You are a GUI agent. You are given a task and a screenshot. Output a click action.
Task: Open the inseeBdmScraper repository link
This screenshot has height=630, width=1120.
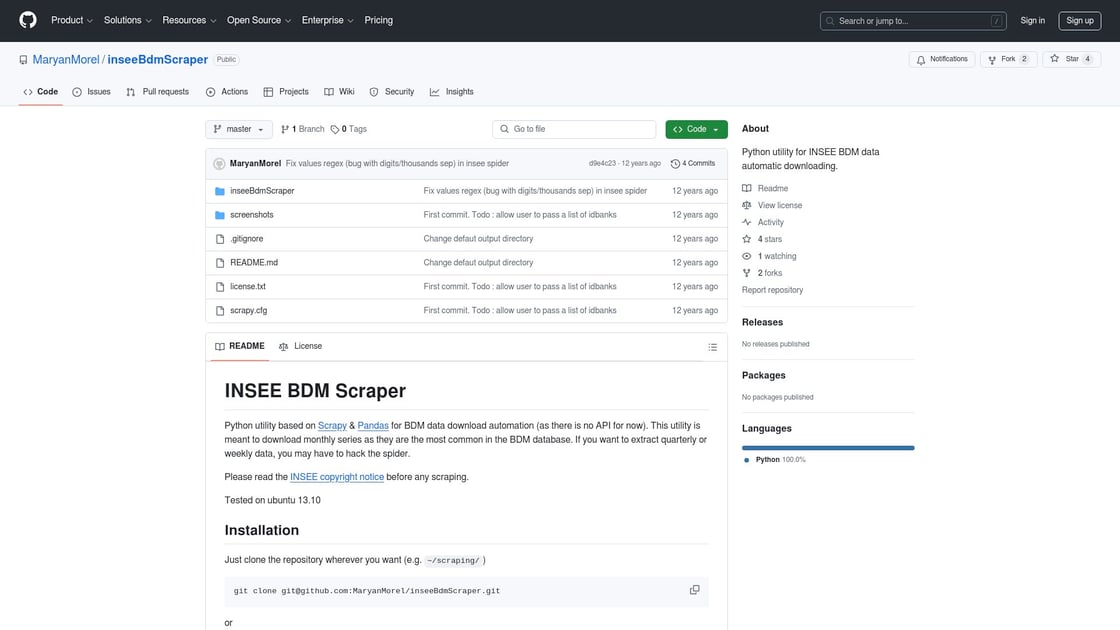click(x=157, y=59)
